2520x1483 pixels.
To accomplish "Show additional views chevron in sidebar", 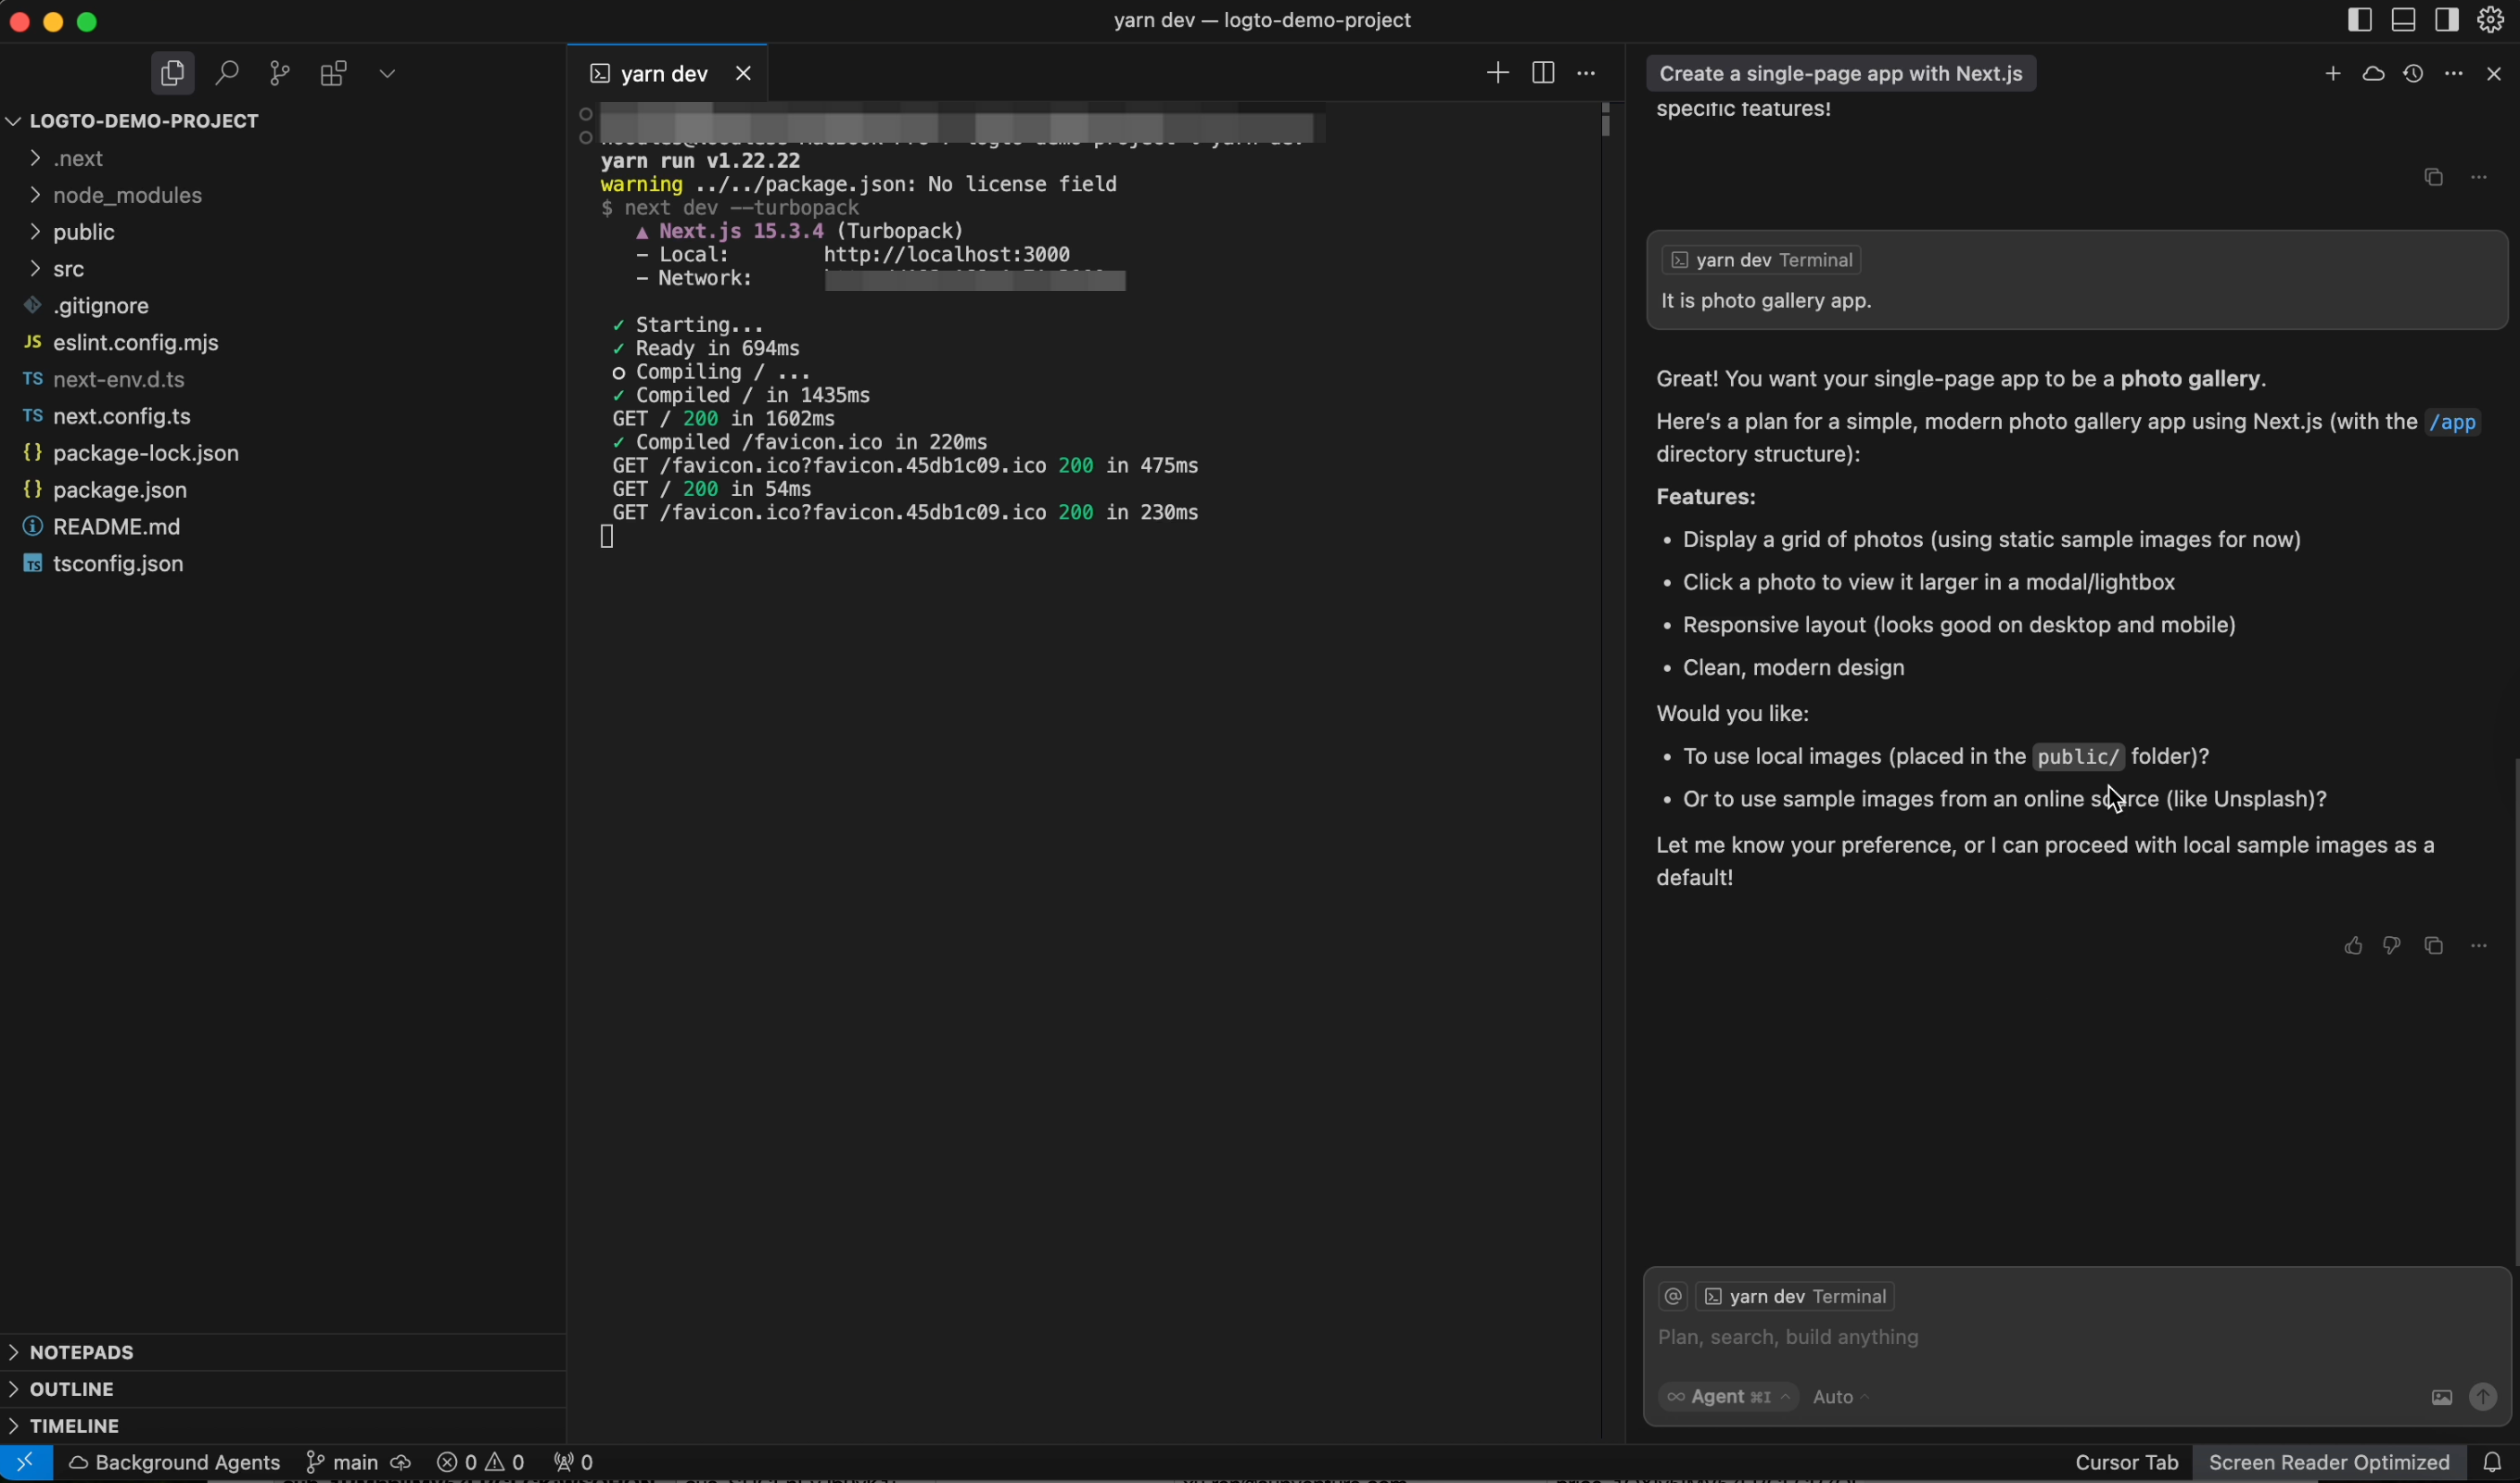I will click(387, 73).
